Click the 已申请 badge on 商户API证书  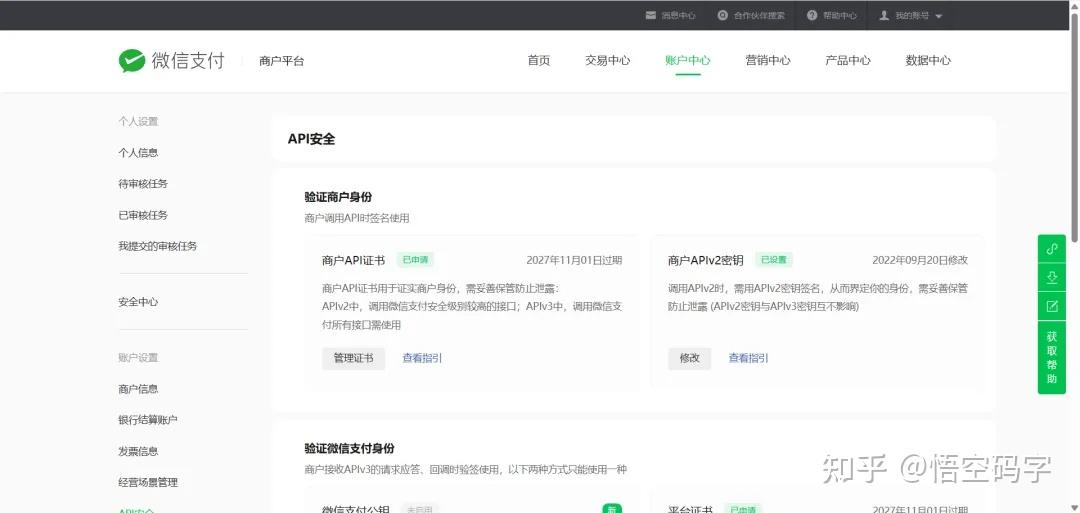(x=415, y=260)
